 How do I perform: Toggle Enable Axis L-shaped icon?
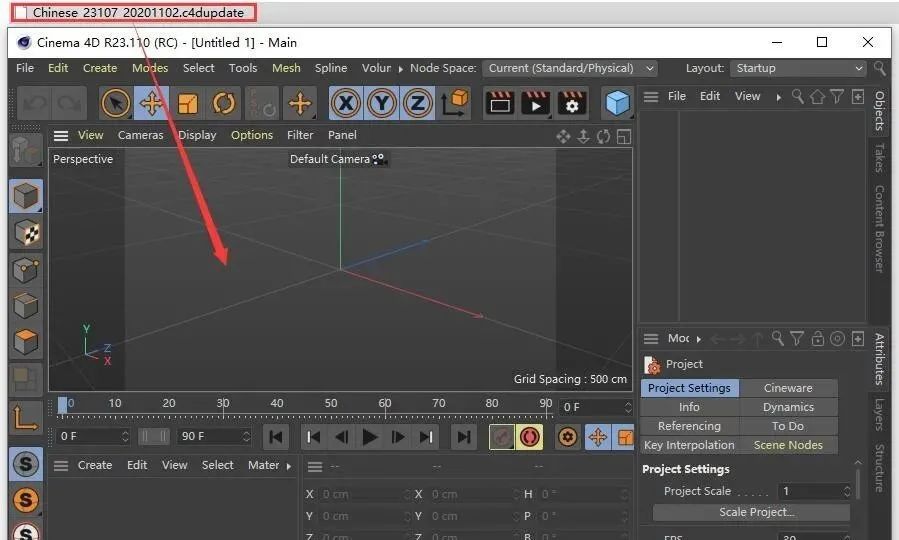(x=26, y=417)
